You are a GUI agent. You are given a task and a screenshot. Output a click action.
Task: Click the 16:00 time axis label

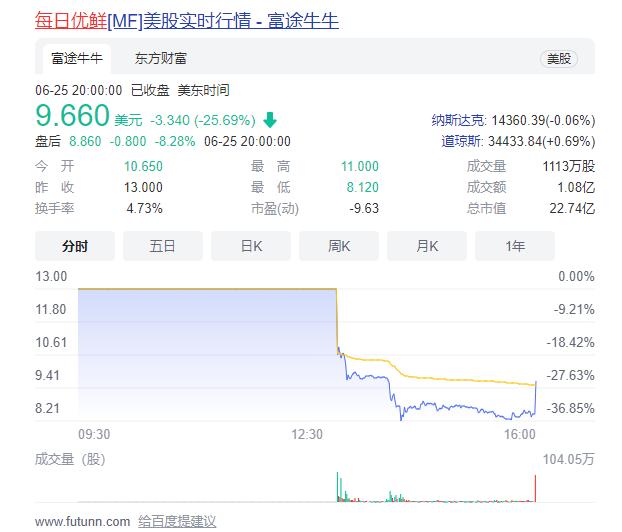[x=520, y=434]
